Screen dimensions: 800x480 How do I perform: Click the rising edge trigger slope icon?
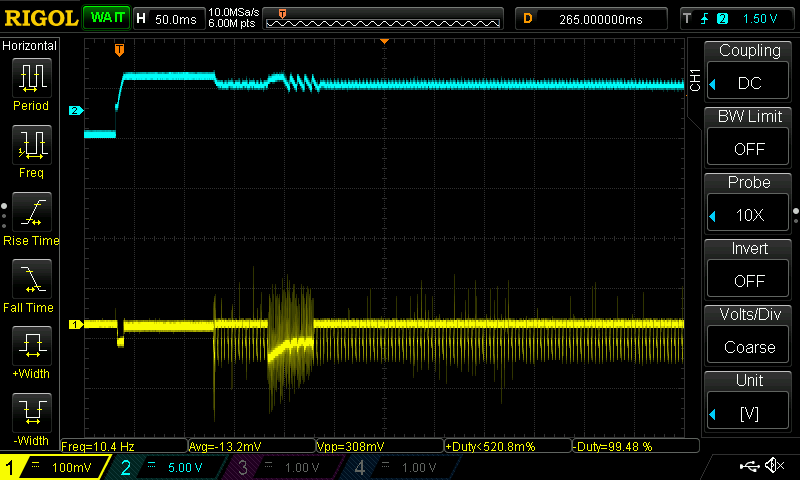(705, 19)
